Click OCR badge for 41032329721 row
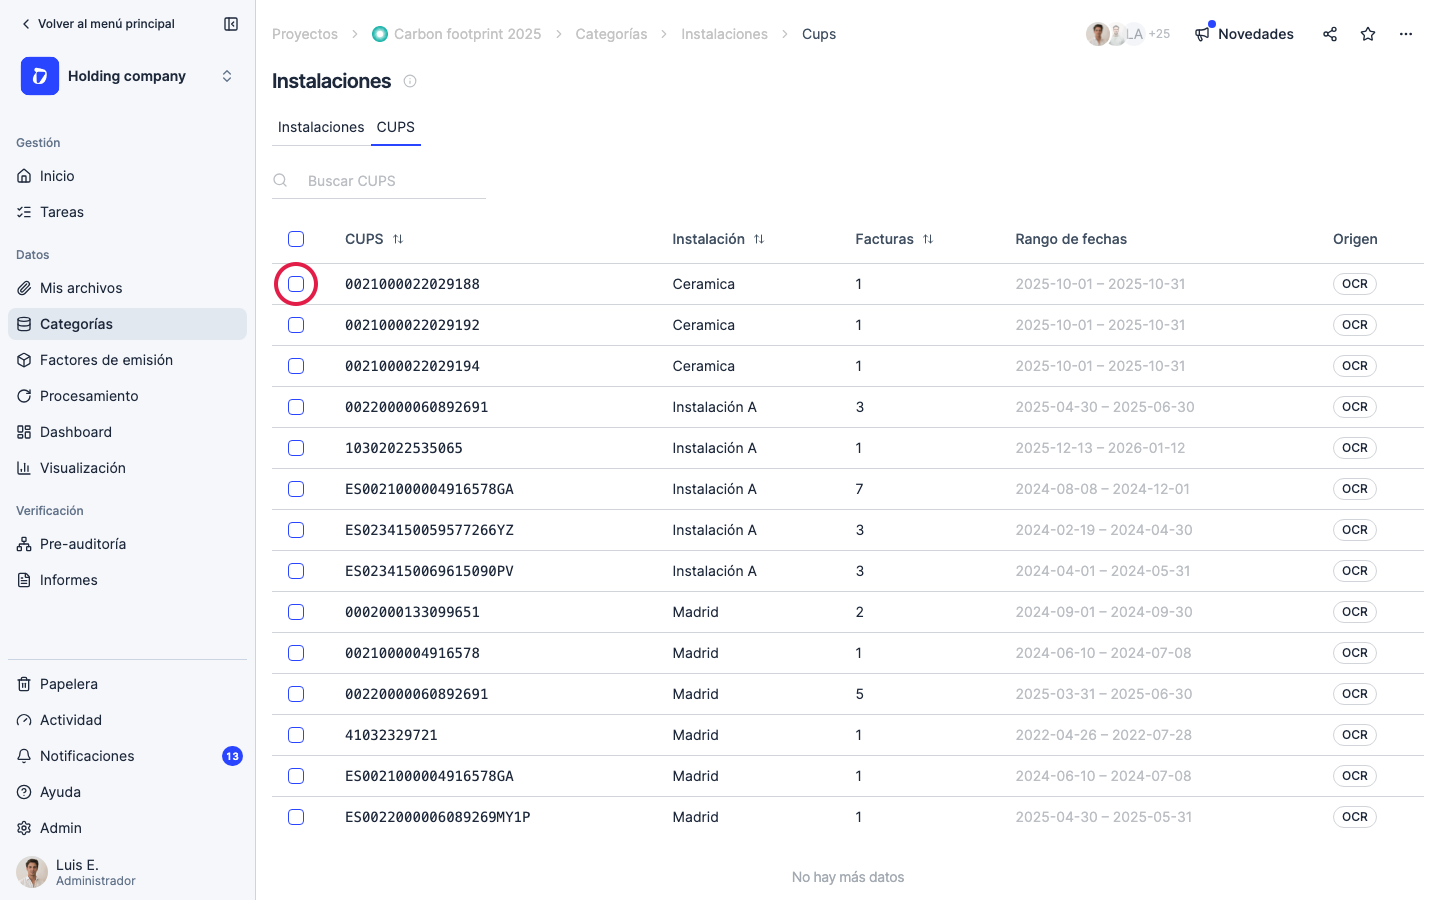Screen dimensions: 1440x900 coord(1355,735)
